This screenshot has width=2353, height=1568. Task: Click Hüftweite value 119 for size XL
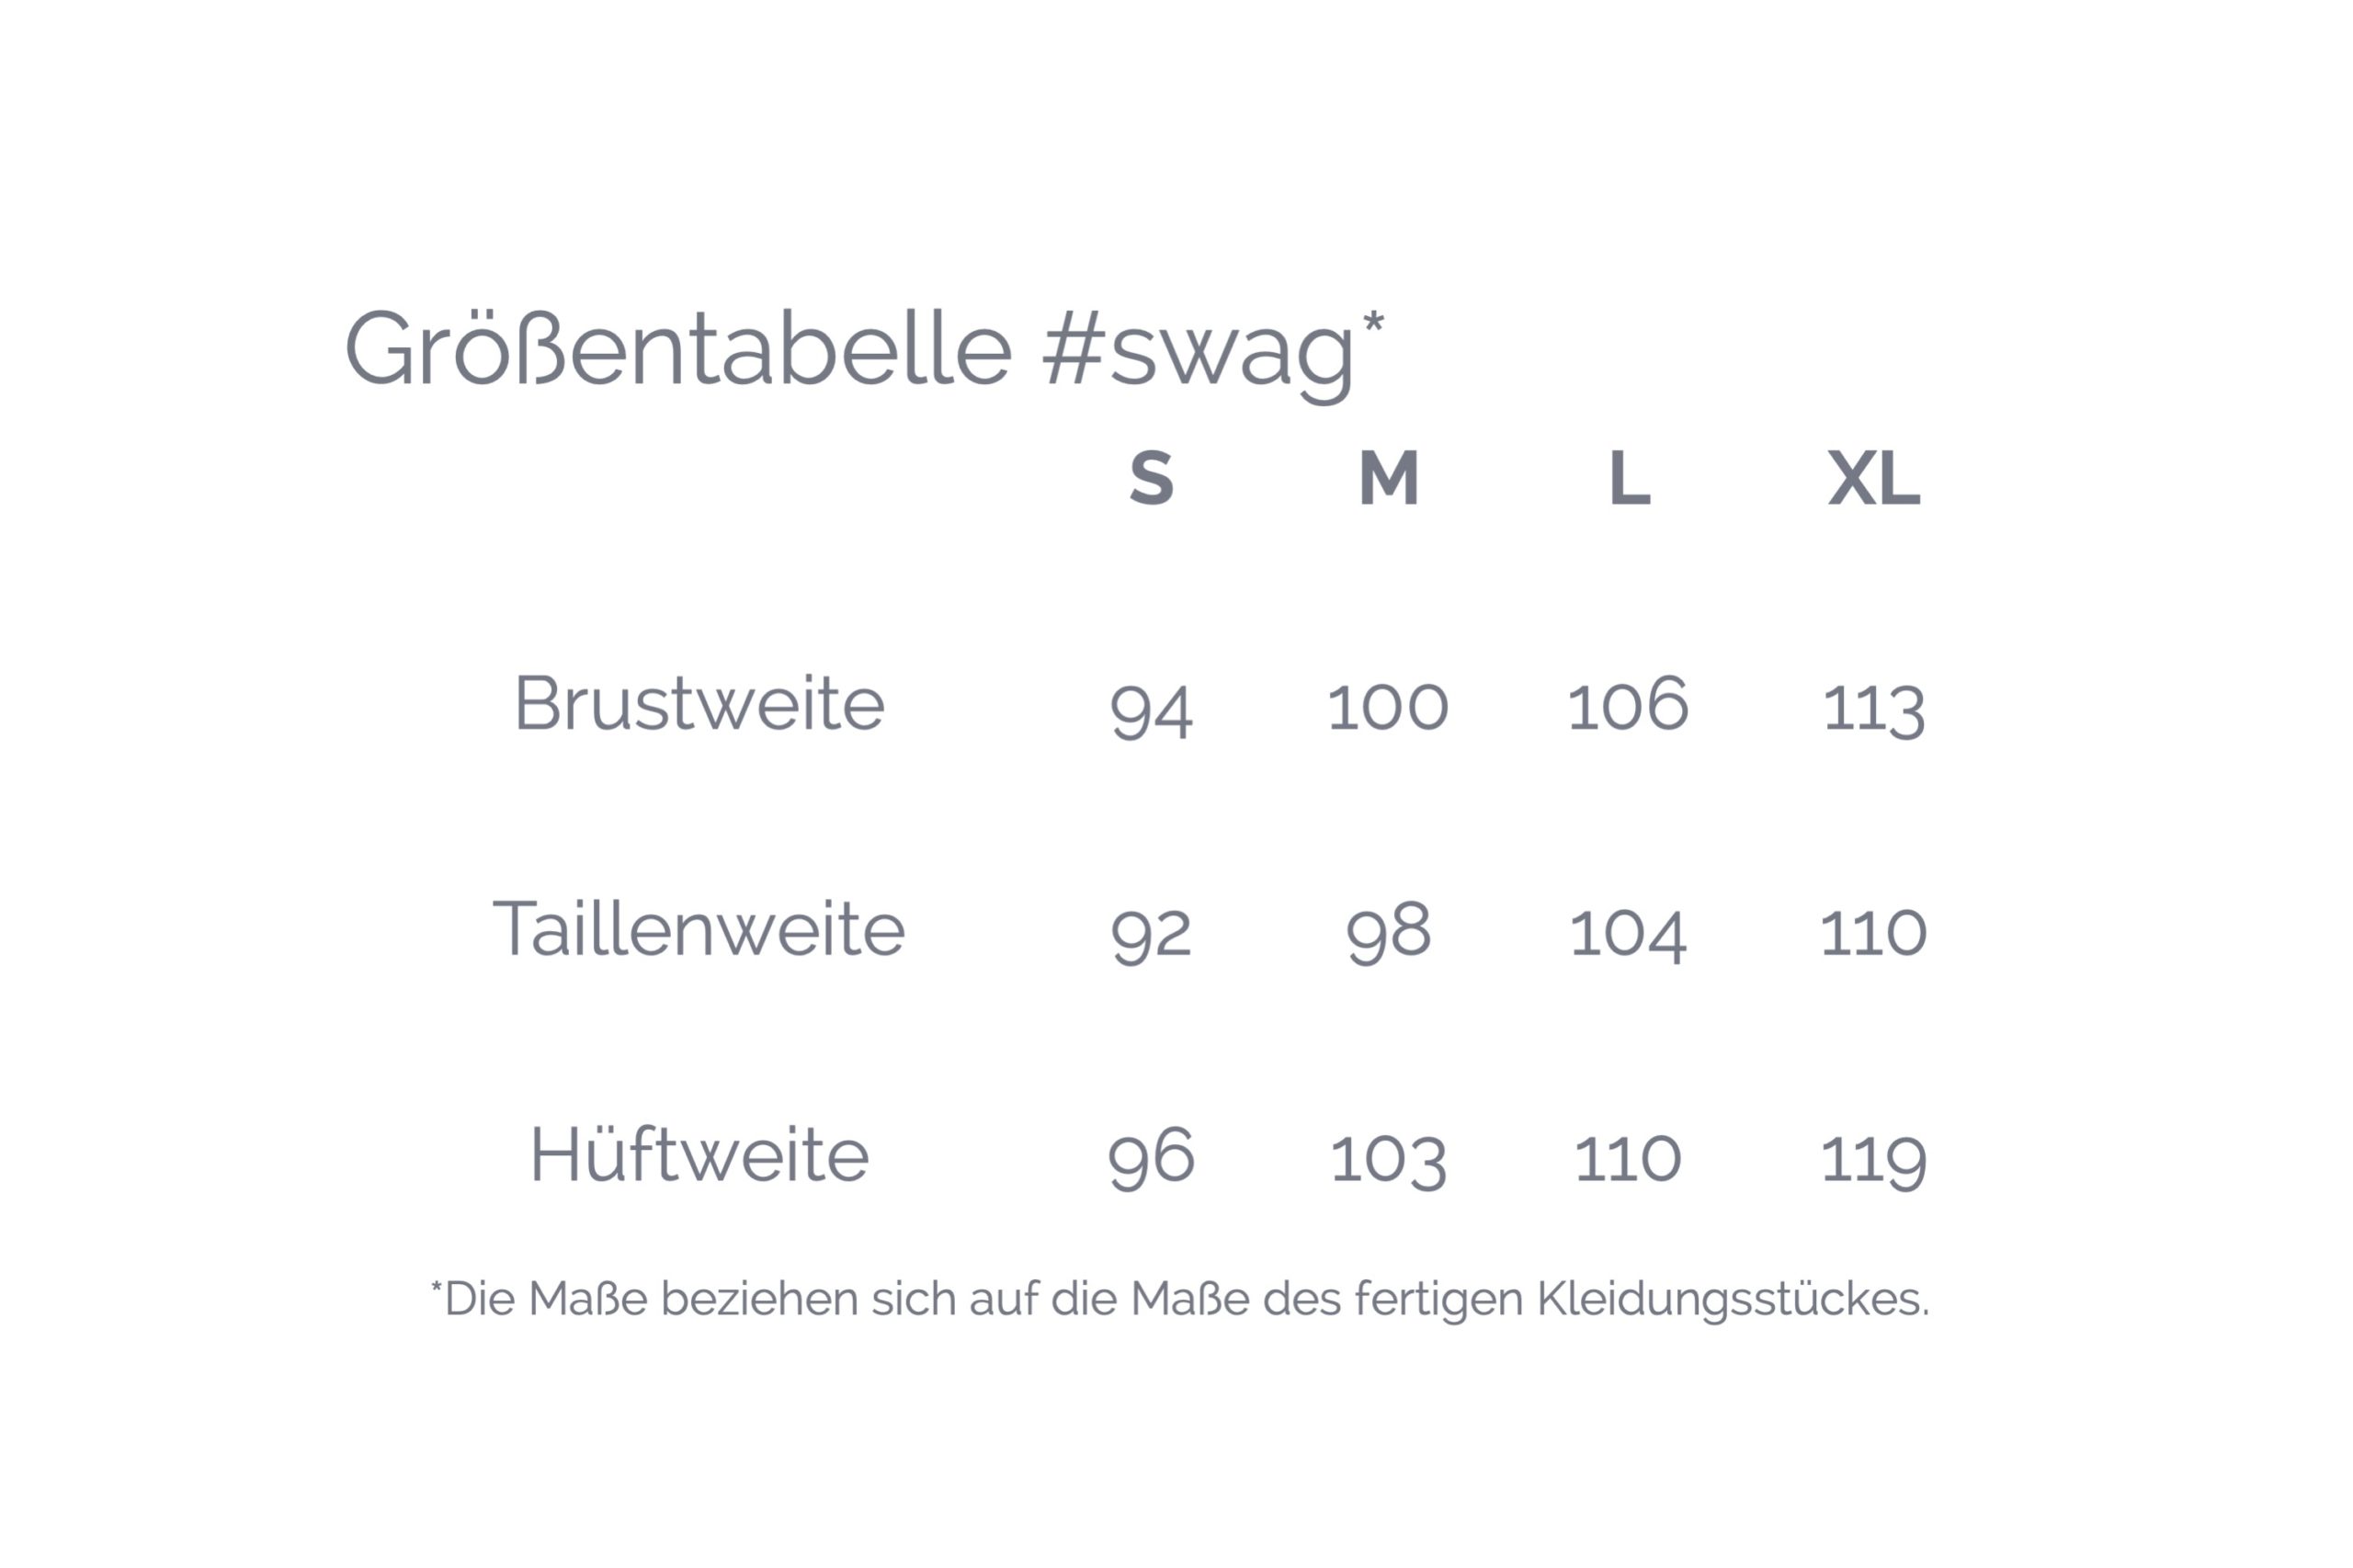[x=1873, y=1160]
